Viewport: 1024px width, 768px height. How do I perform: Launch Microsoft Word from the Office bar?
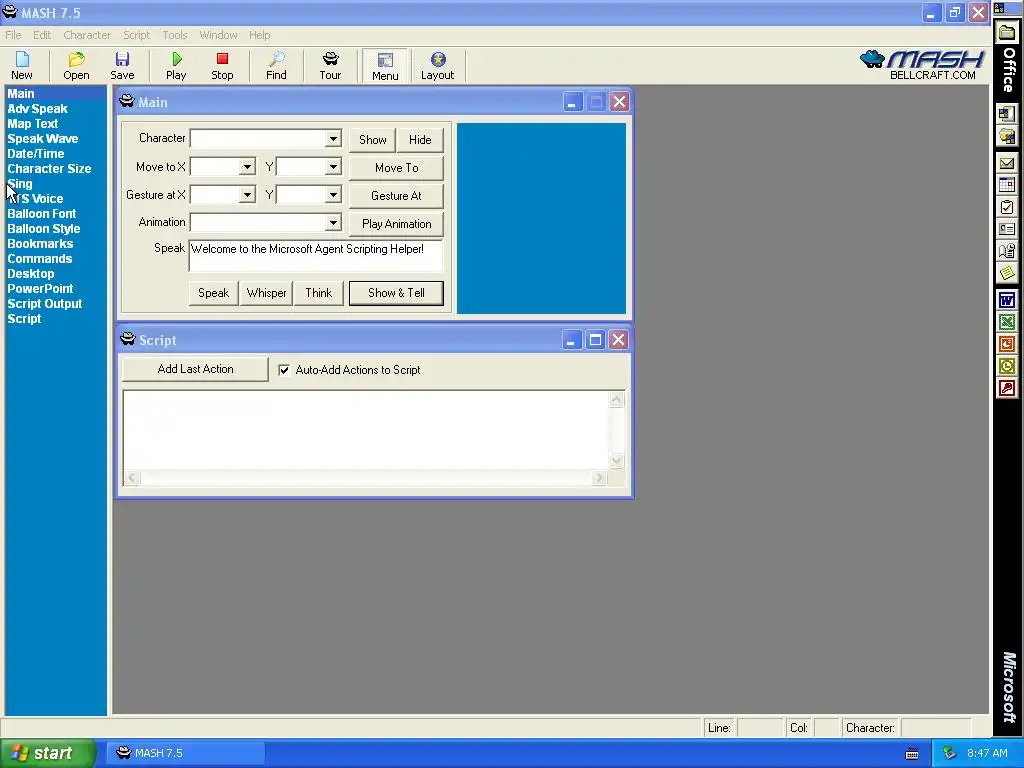tap(1007, 300)
